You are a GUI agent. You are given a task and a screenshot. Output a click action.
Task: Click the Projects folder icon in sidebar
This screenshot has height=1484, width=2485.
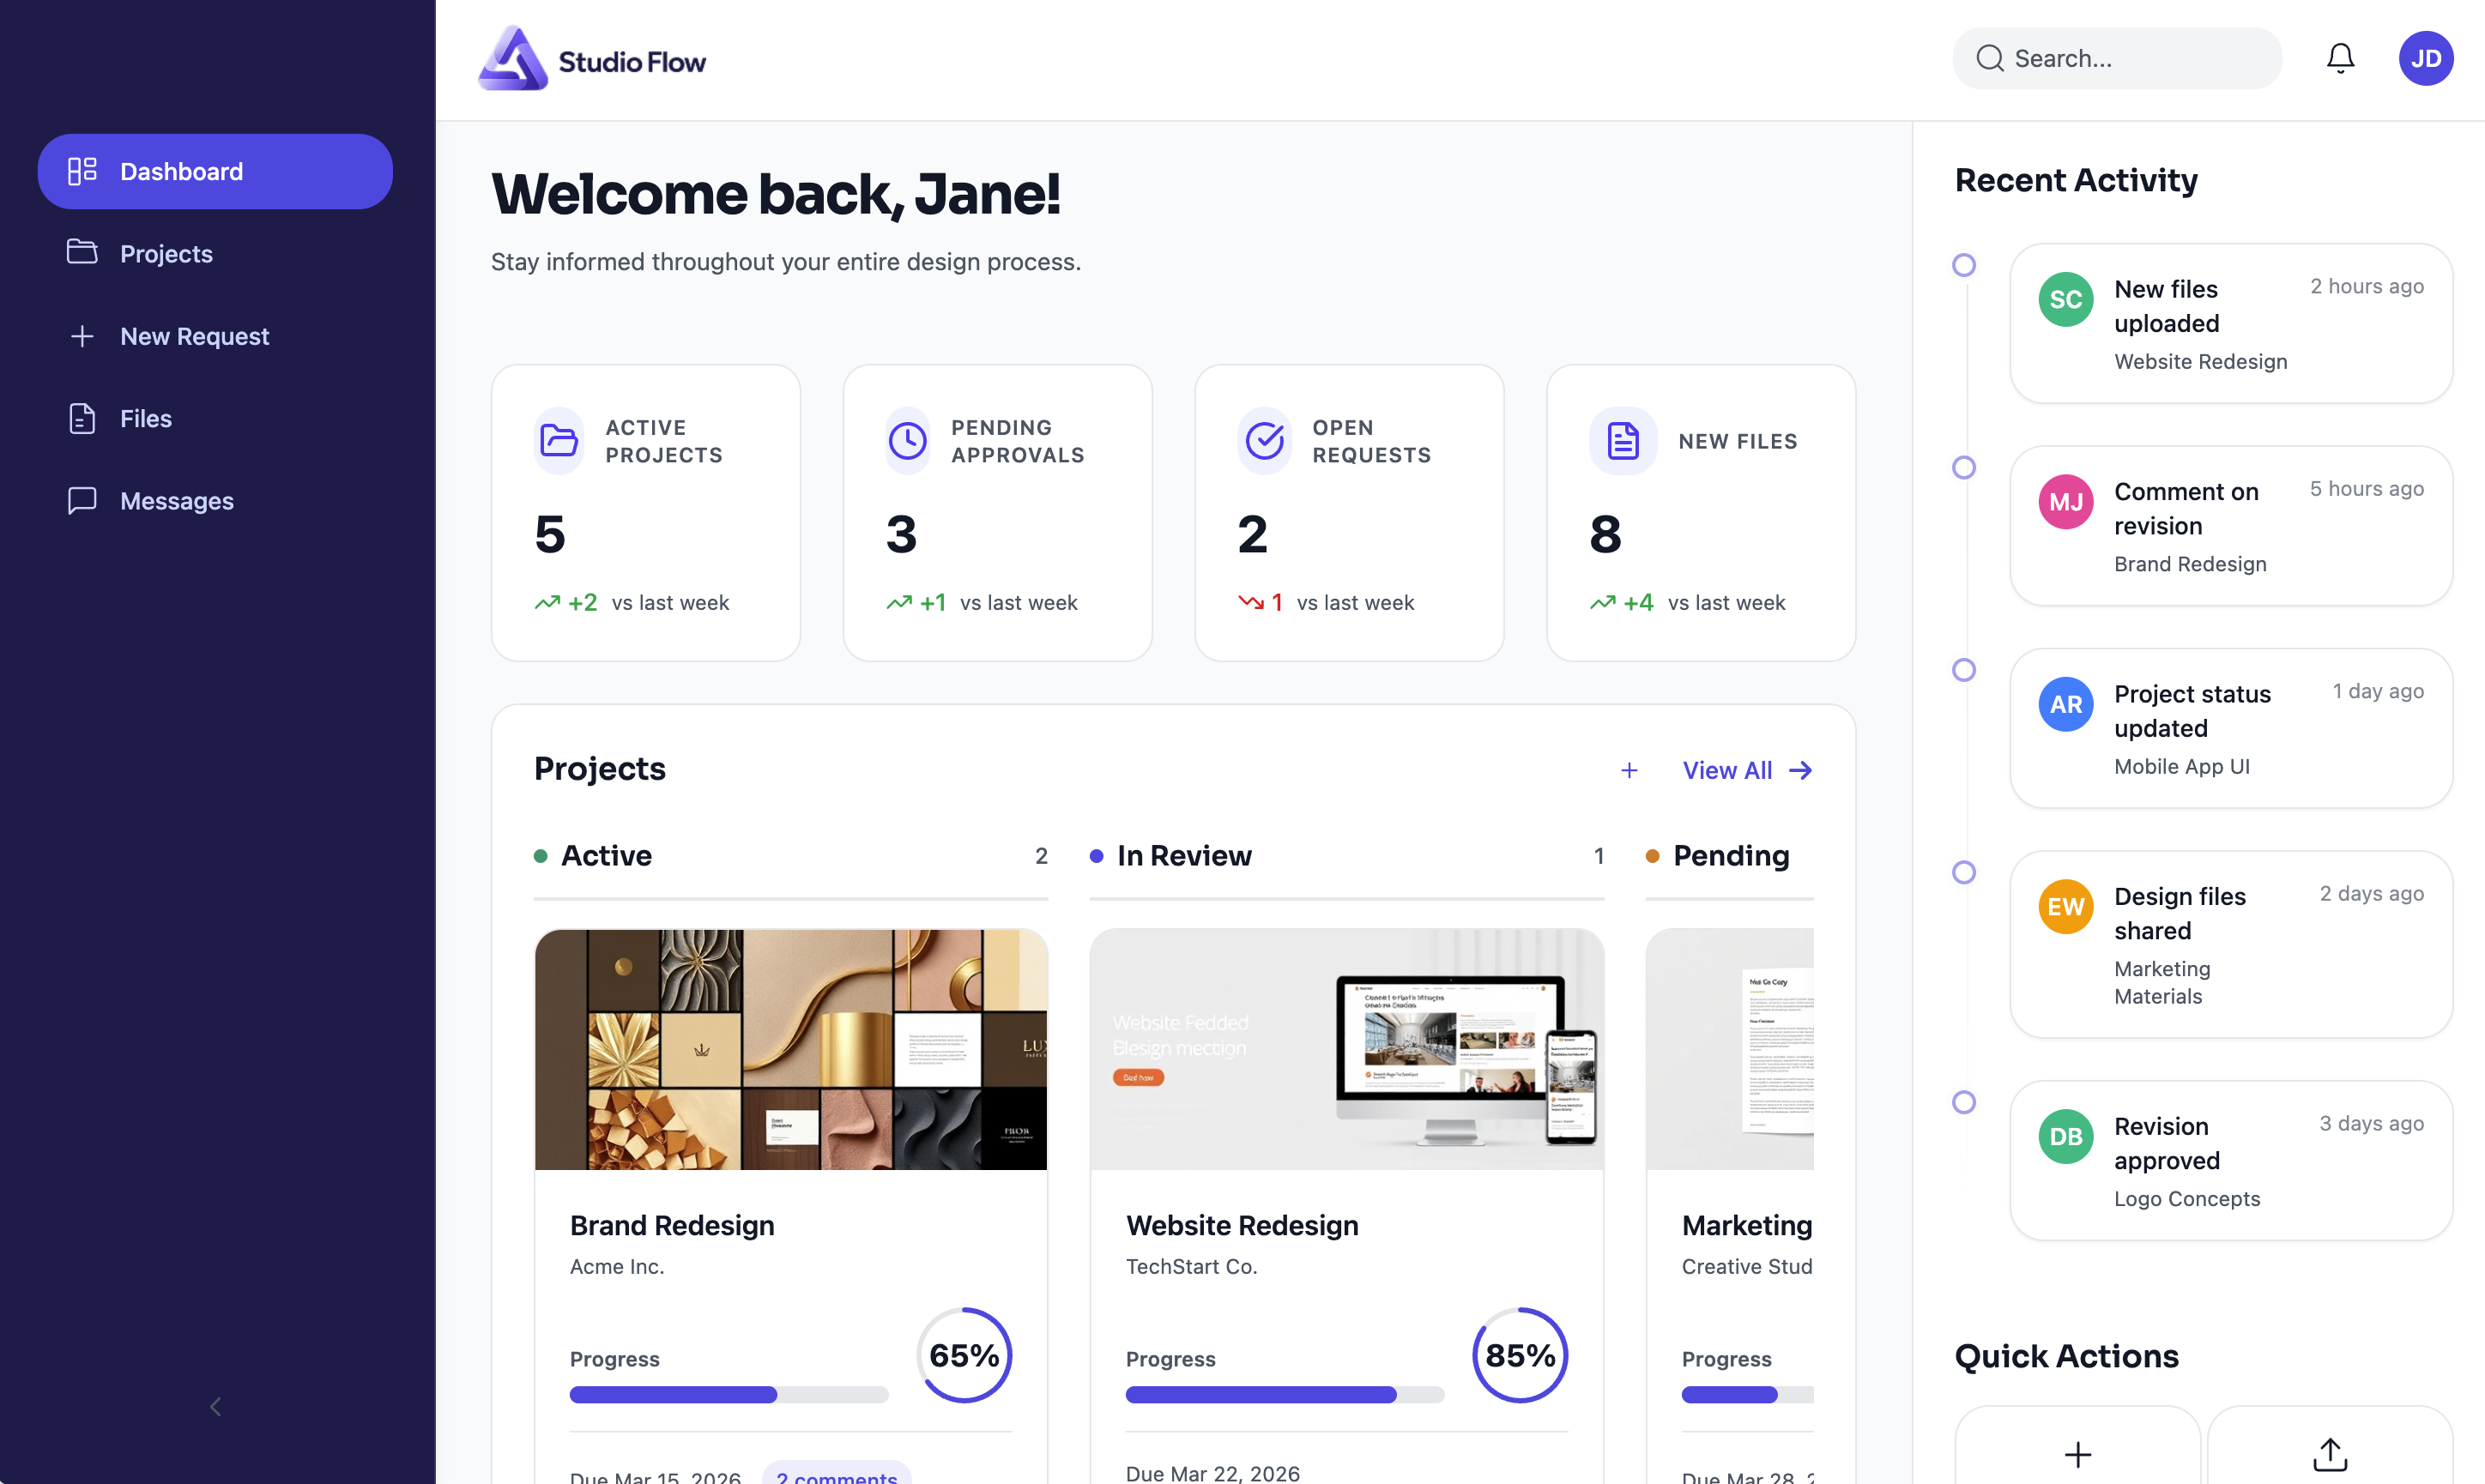[82, 252]
